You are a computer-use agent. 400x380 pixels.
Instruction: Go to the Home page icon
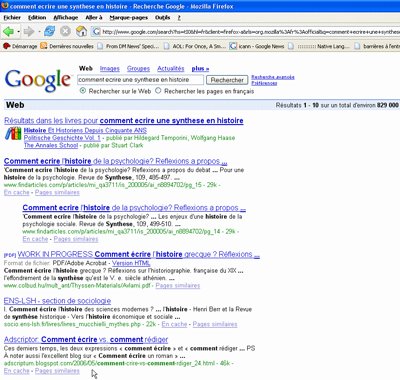tap(81, 31)
